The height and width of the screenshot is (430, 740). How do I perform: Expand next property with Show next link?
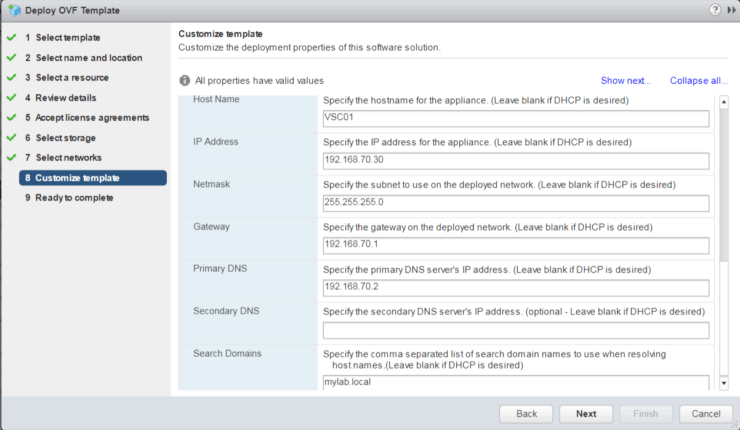(x=625, y=80)
